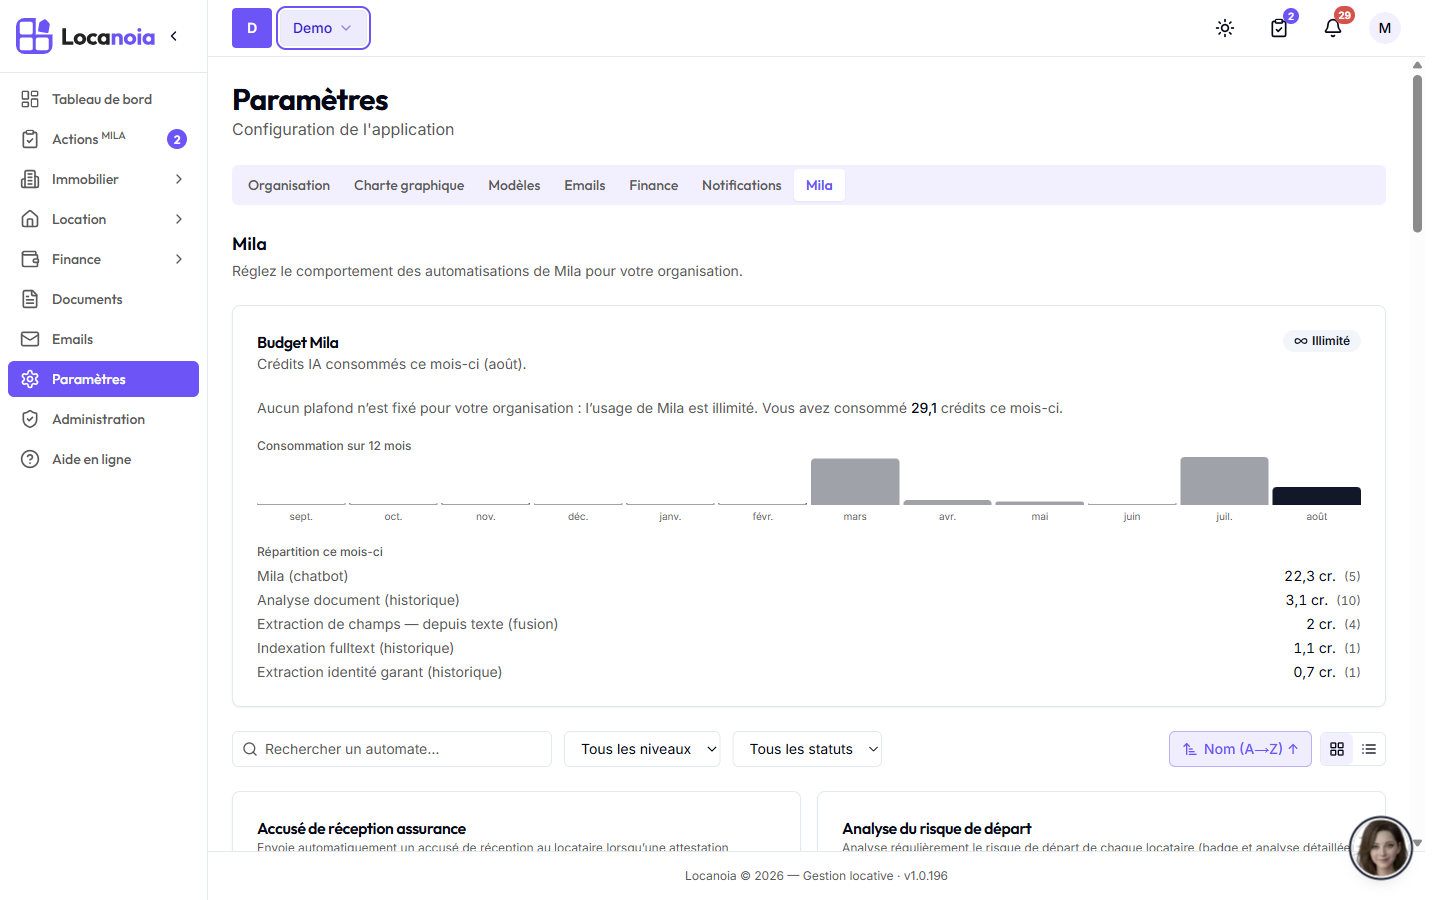Viewport: 1440px width, 900px height.
Task: Select the Finance settings tab
Action: tap(654, 185)
